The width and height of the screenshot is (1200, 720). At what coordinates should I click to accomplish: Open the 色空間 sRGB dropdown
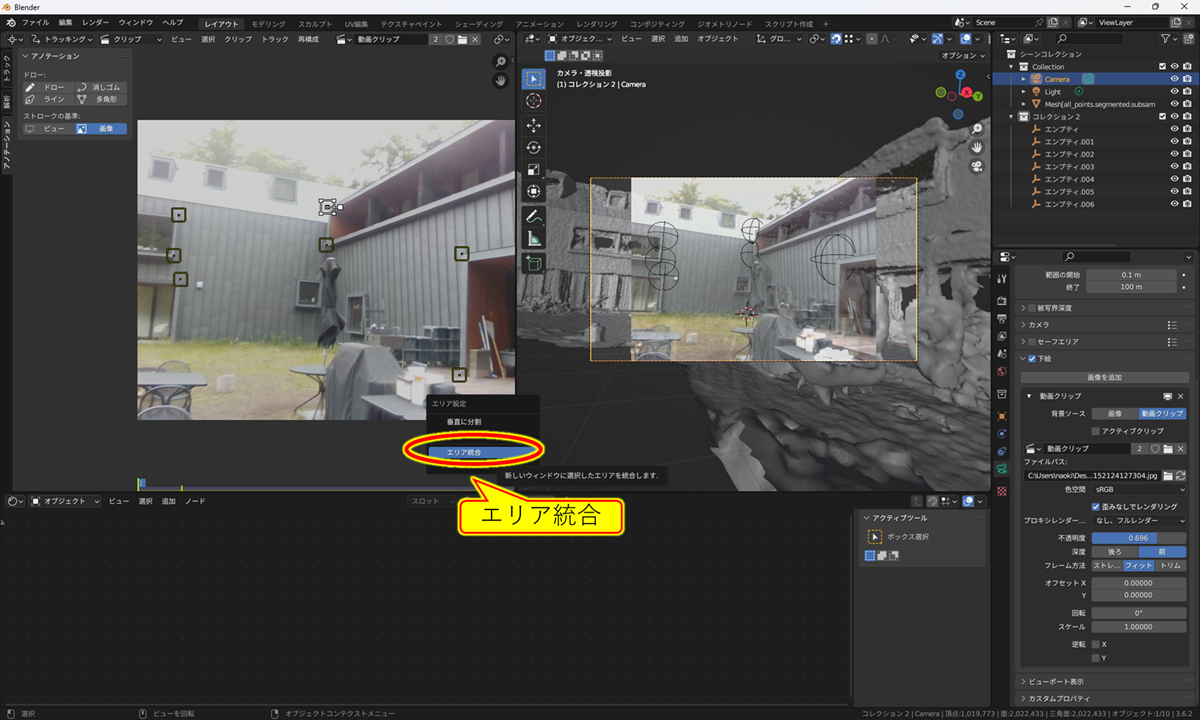[x=1139, y=490]
